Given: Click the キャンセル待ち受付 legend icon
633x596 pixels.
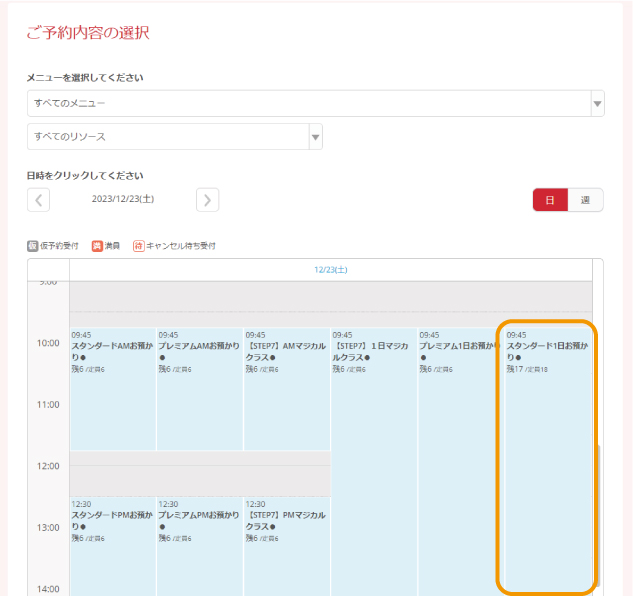Looking at the screenshot, I should point(138,246).
